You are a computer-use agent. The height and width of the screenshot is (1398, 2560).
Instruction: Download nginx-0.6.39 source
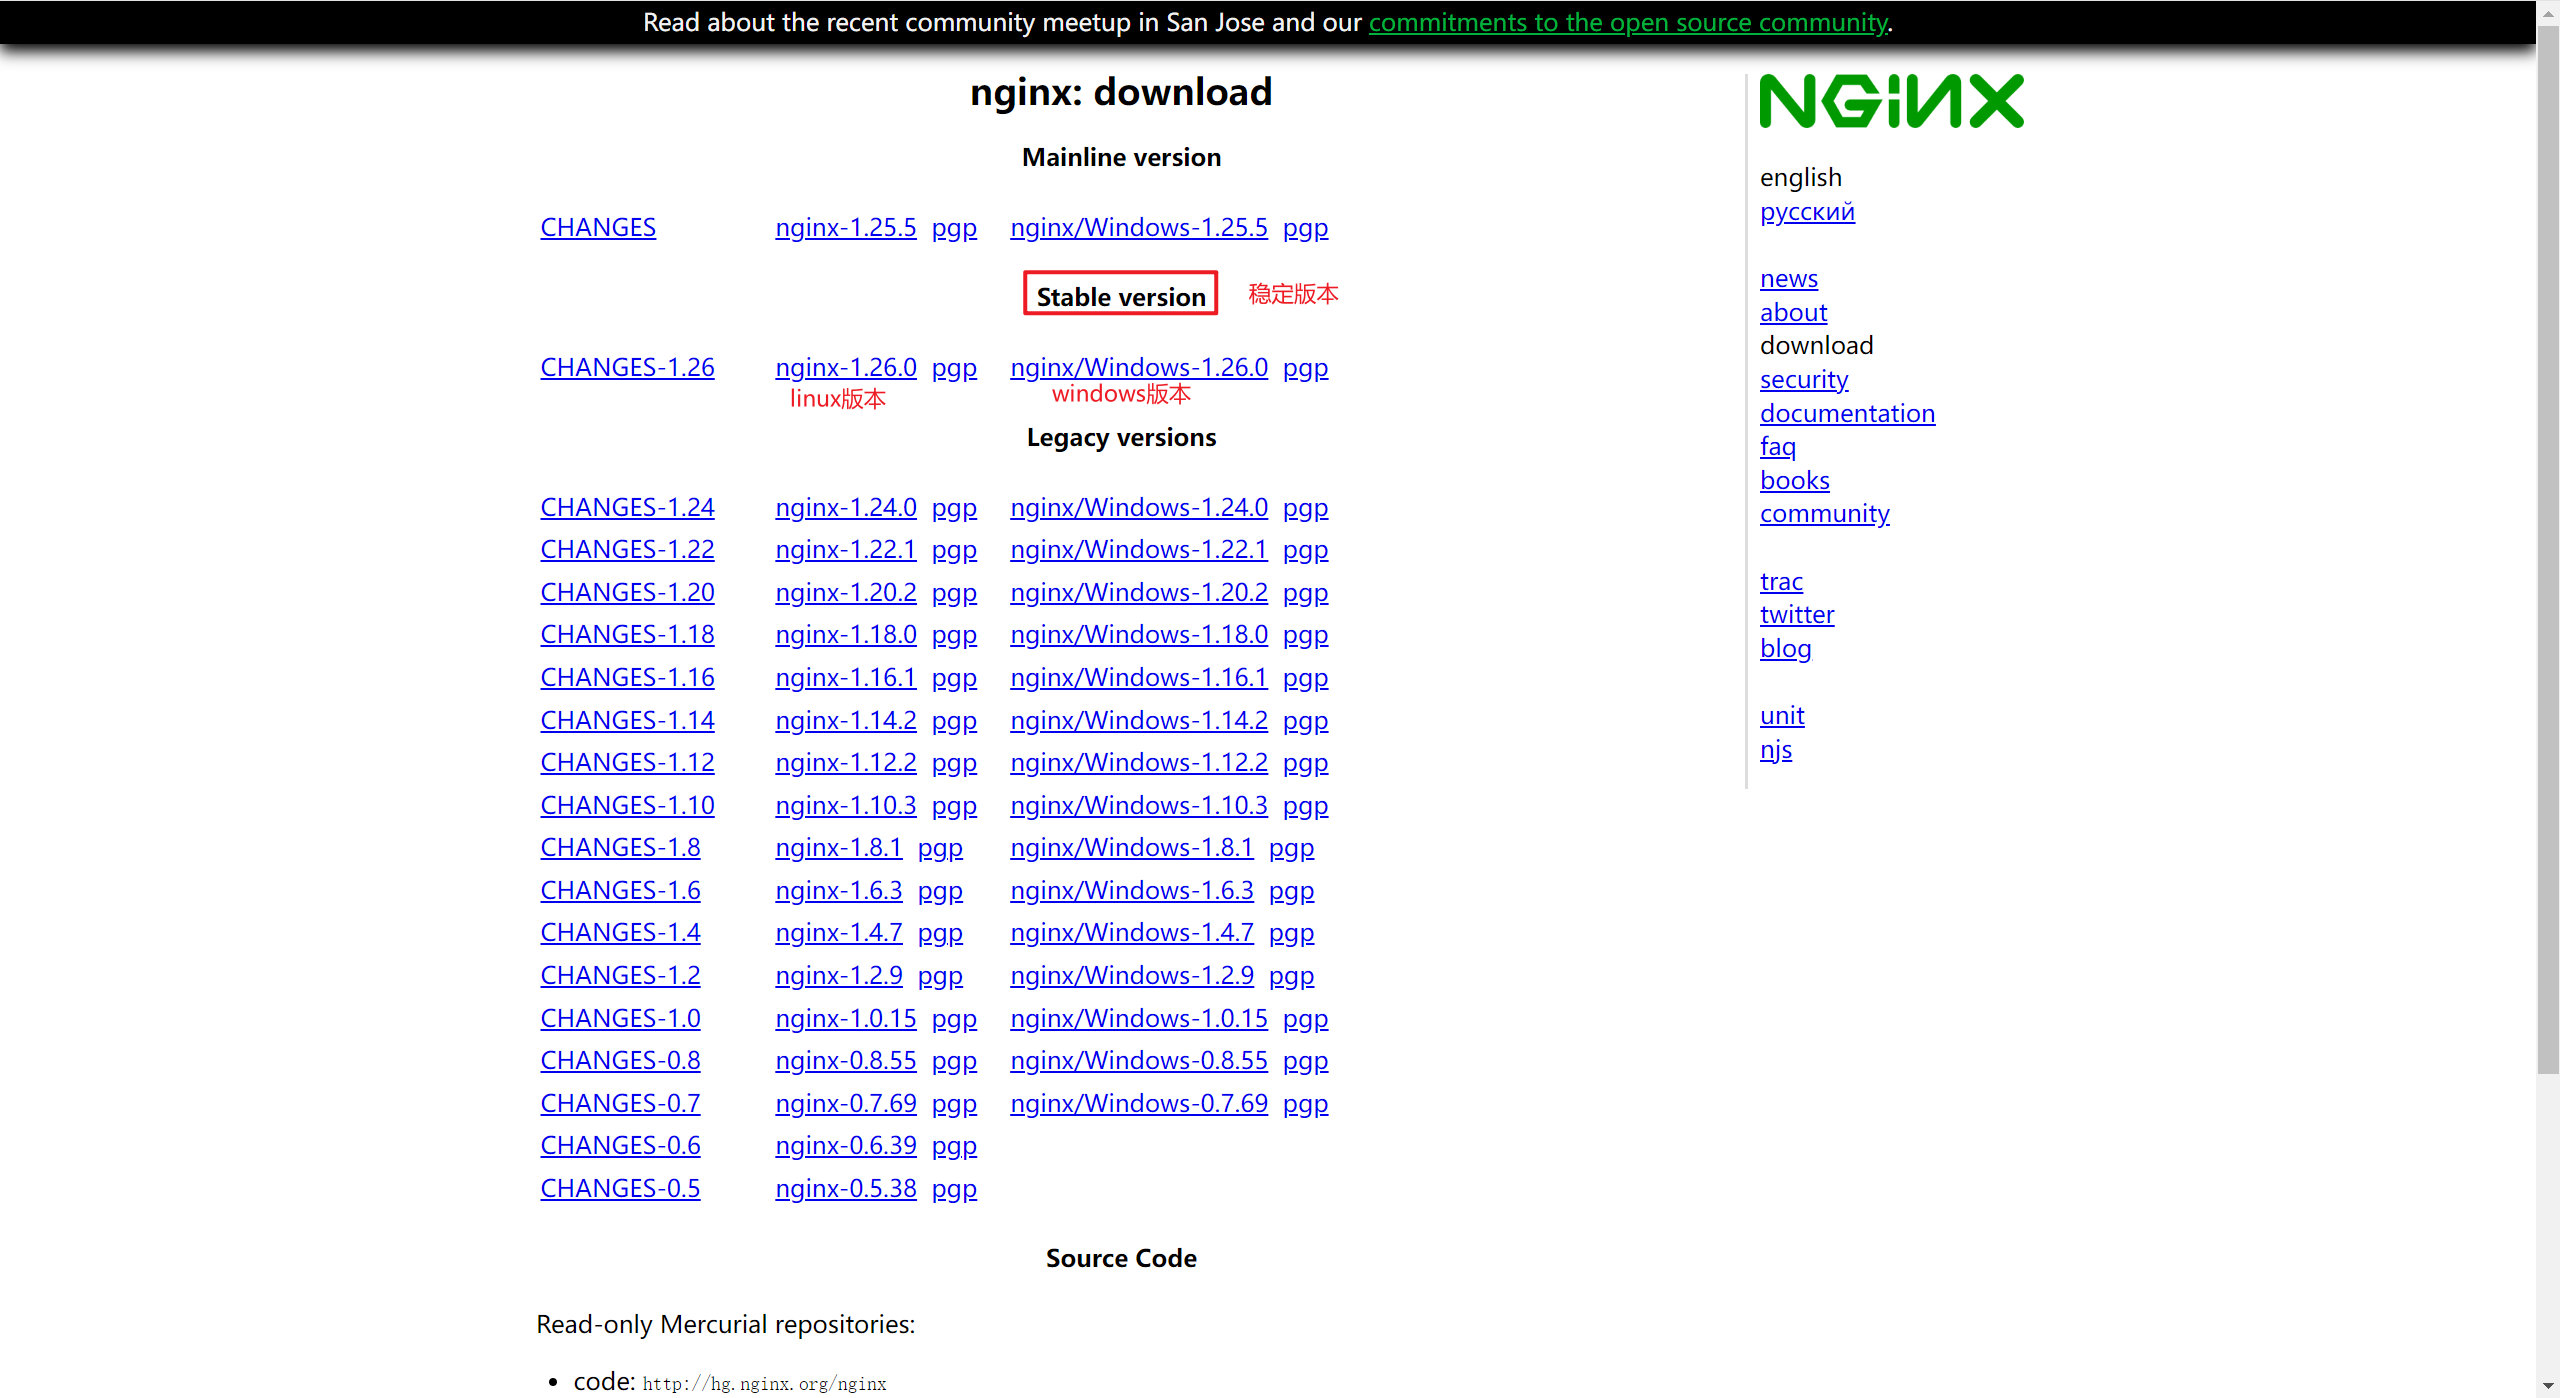[x=846, y=1145]
